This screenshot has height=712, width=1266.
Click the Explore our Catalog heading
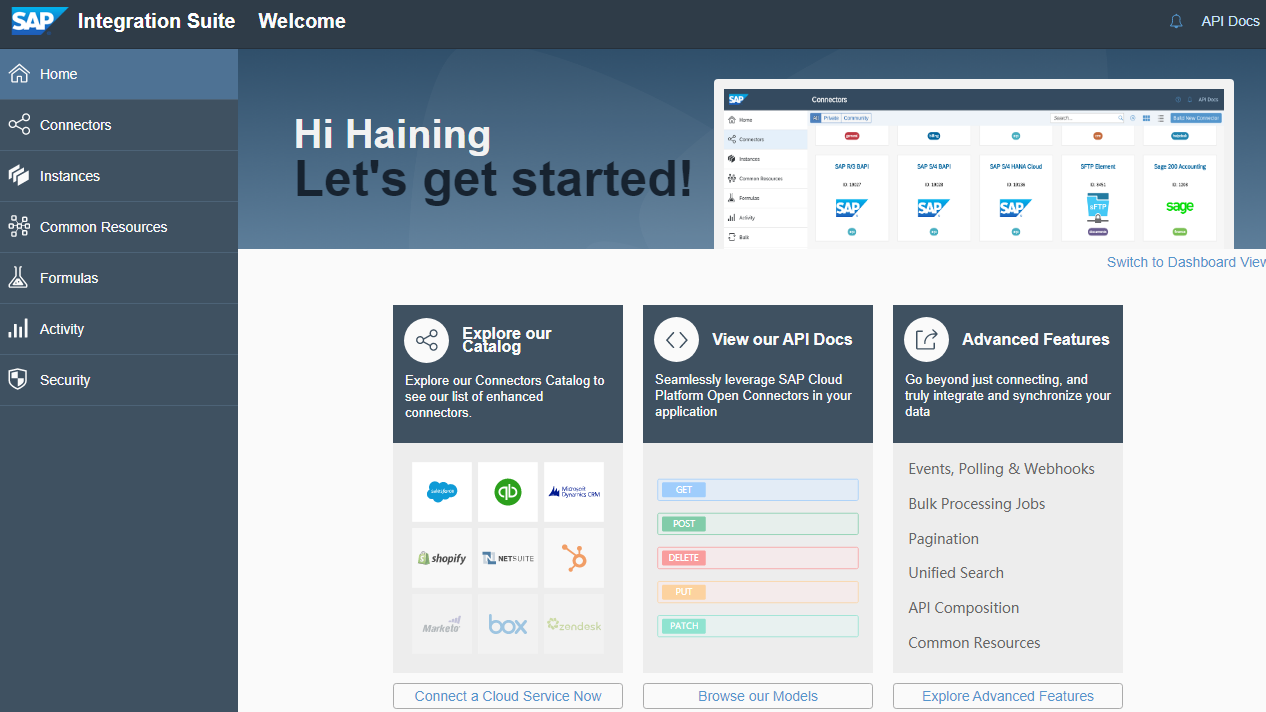point(507,340)
